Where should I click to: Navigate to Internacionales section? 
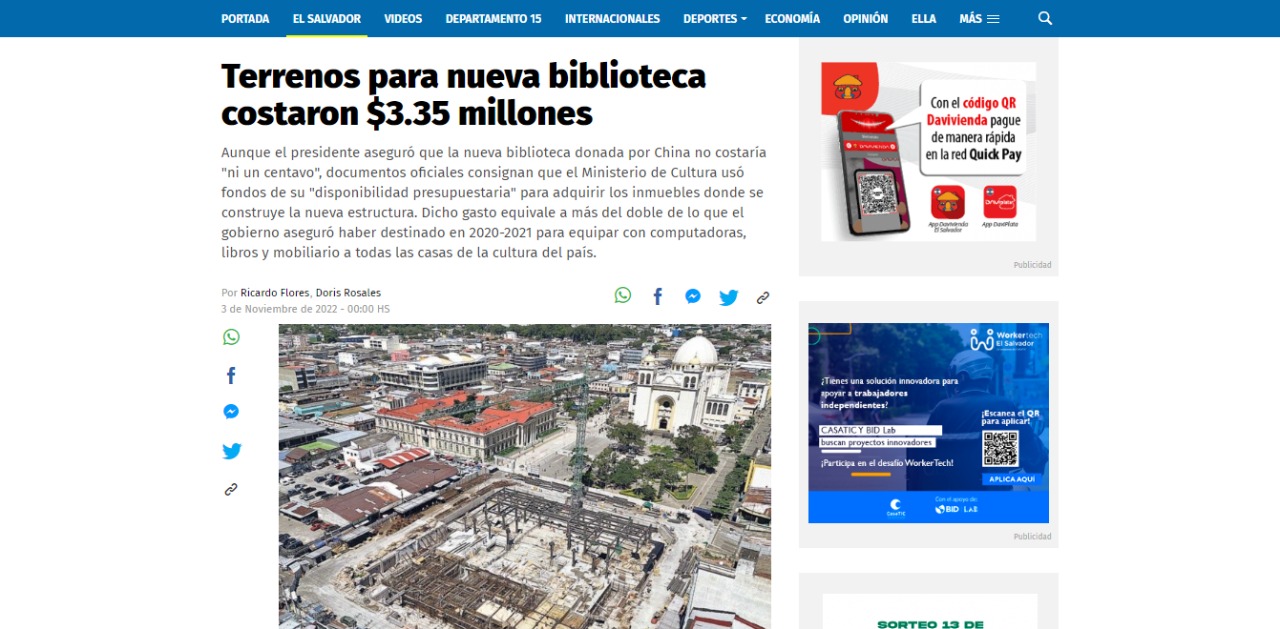[x=612, y=19]
